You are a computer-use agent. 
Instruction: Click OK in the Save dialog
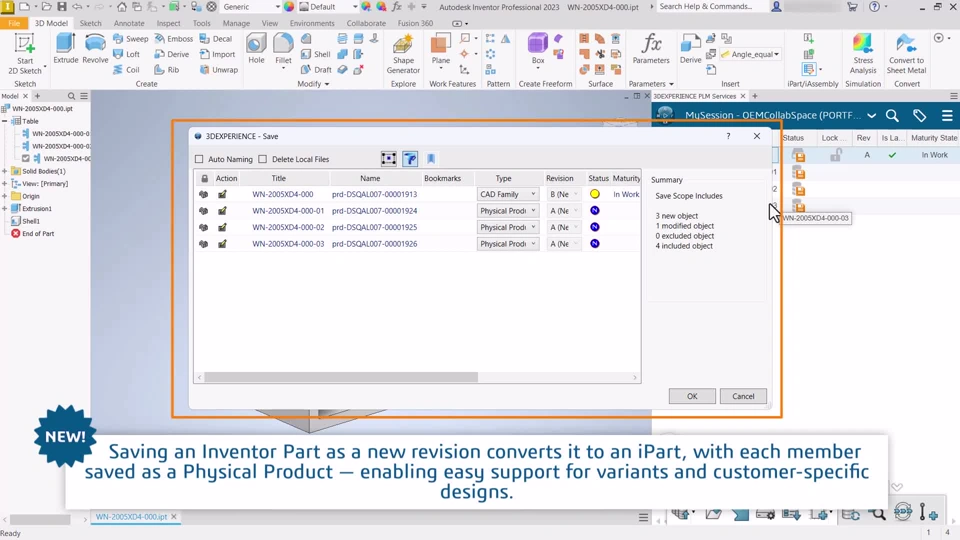click(x=692, y=396)
